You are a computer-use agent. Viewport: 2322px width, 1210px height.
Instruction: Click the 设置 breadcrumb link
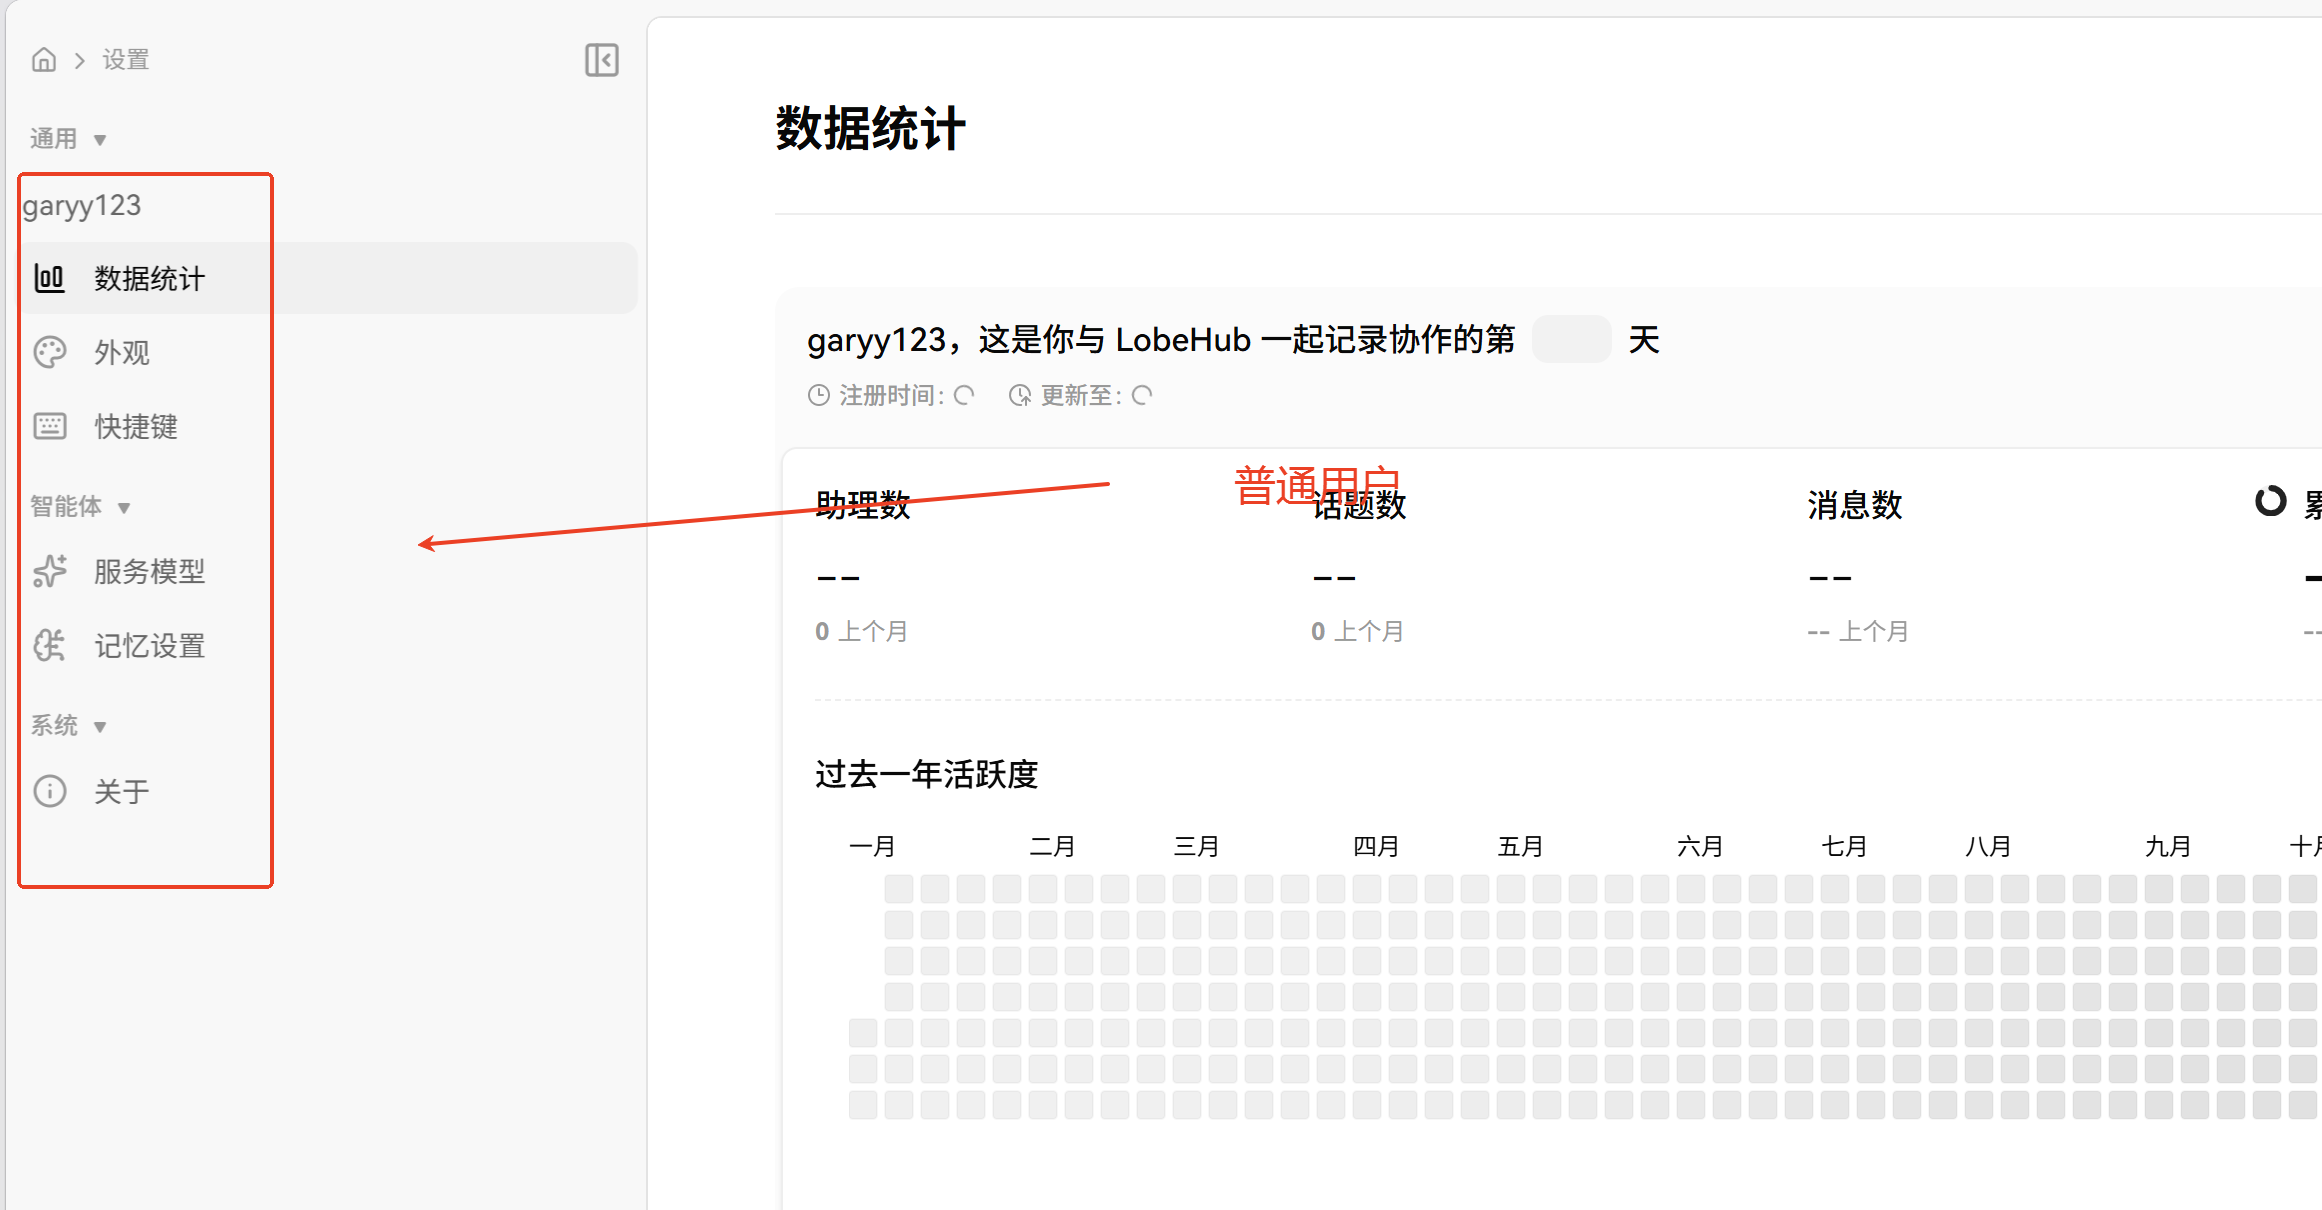tap(125, 60)
